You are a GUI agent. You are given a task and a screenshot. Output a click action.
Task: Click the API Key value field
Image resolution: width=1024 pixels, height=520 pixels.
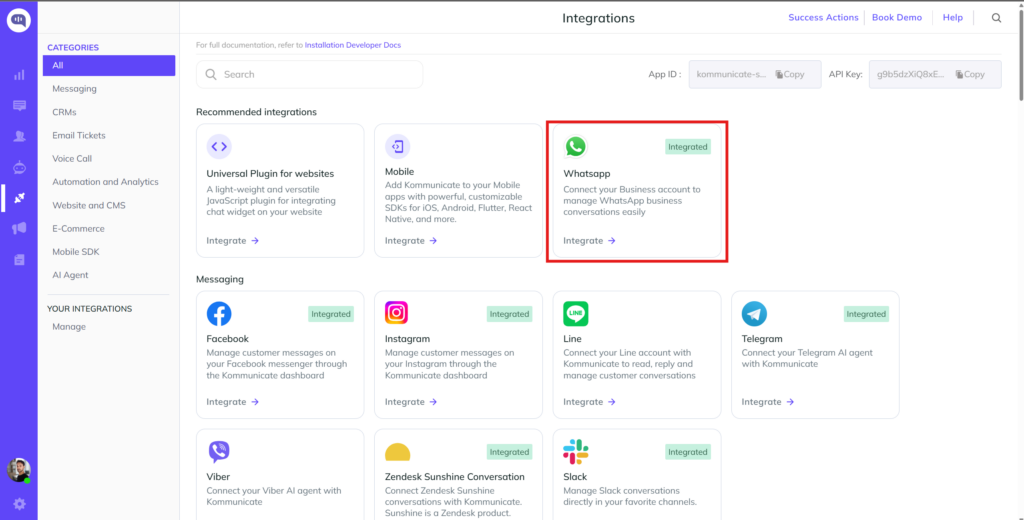[935, 74]
